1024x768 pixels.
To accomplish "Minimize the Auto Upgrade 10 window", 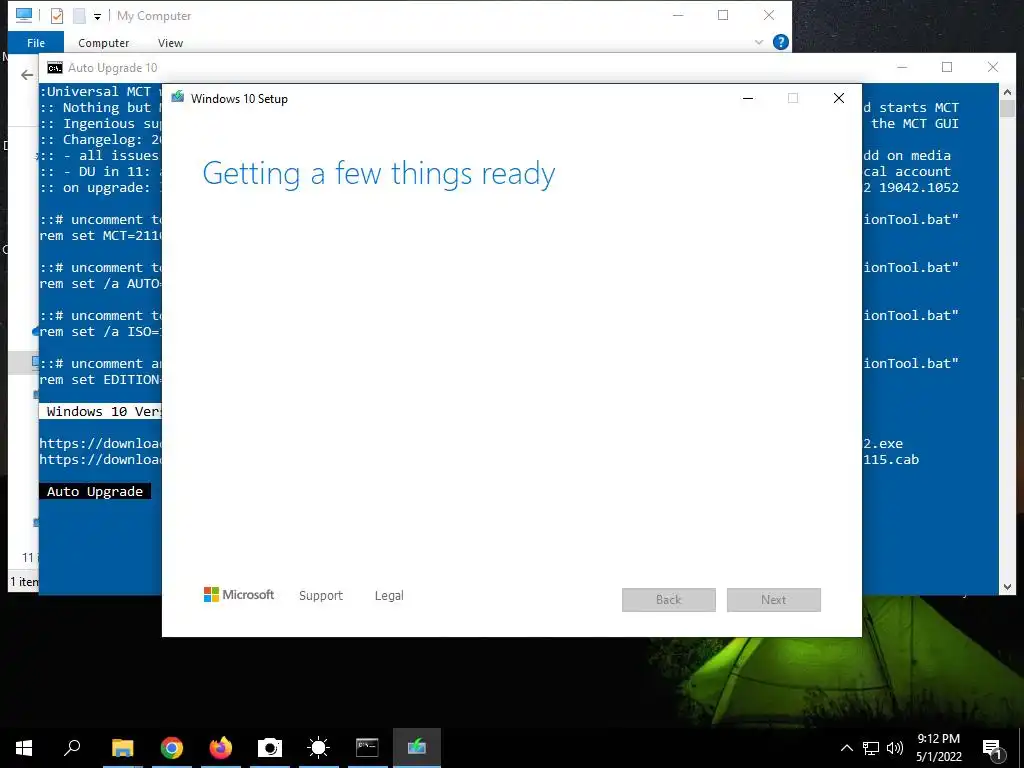I will click(x=902, y=67).
